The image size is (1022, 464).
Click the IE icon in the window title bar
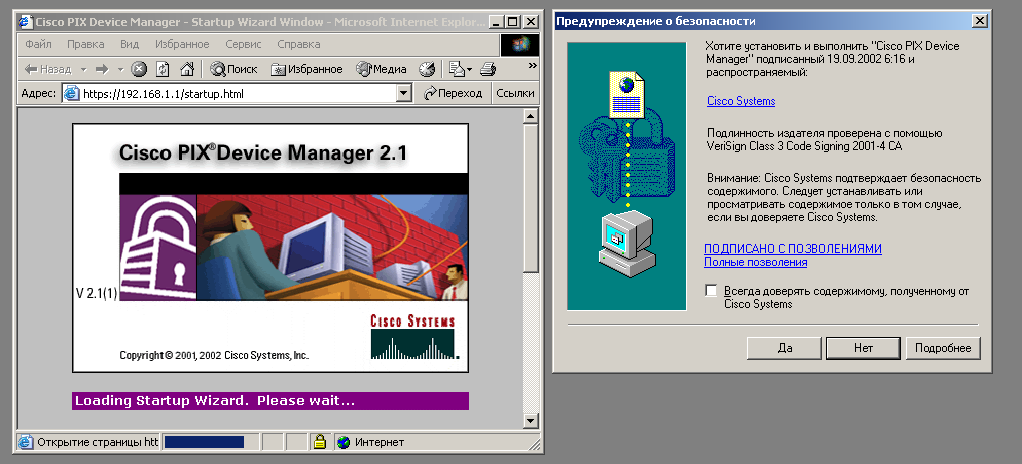25,22
